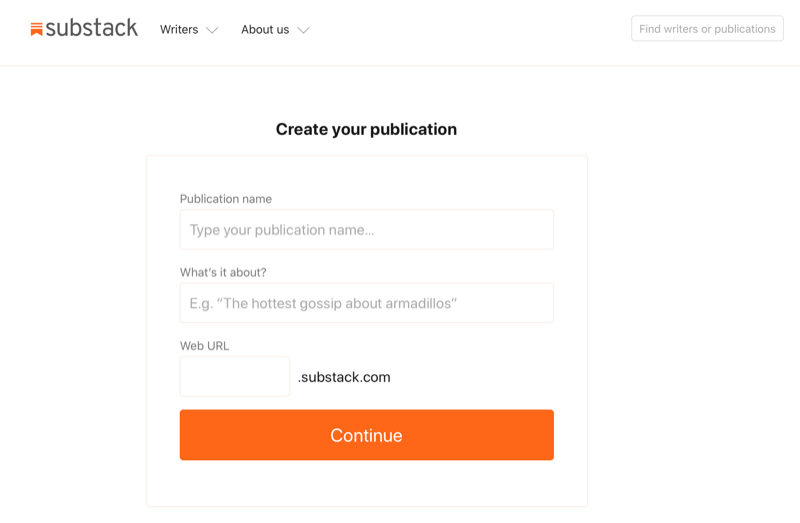
Task: Click the Web URL label
Action: [204, 346]
